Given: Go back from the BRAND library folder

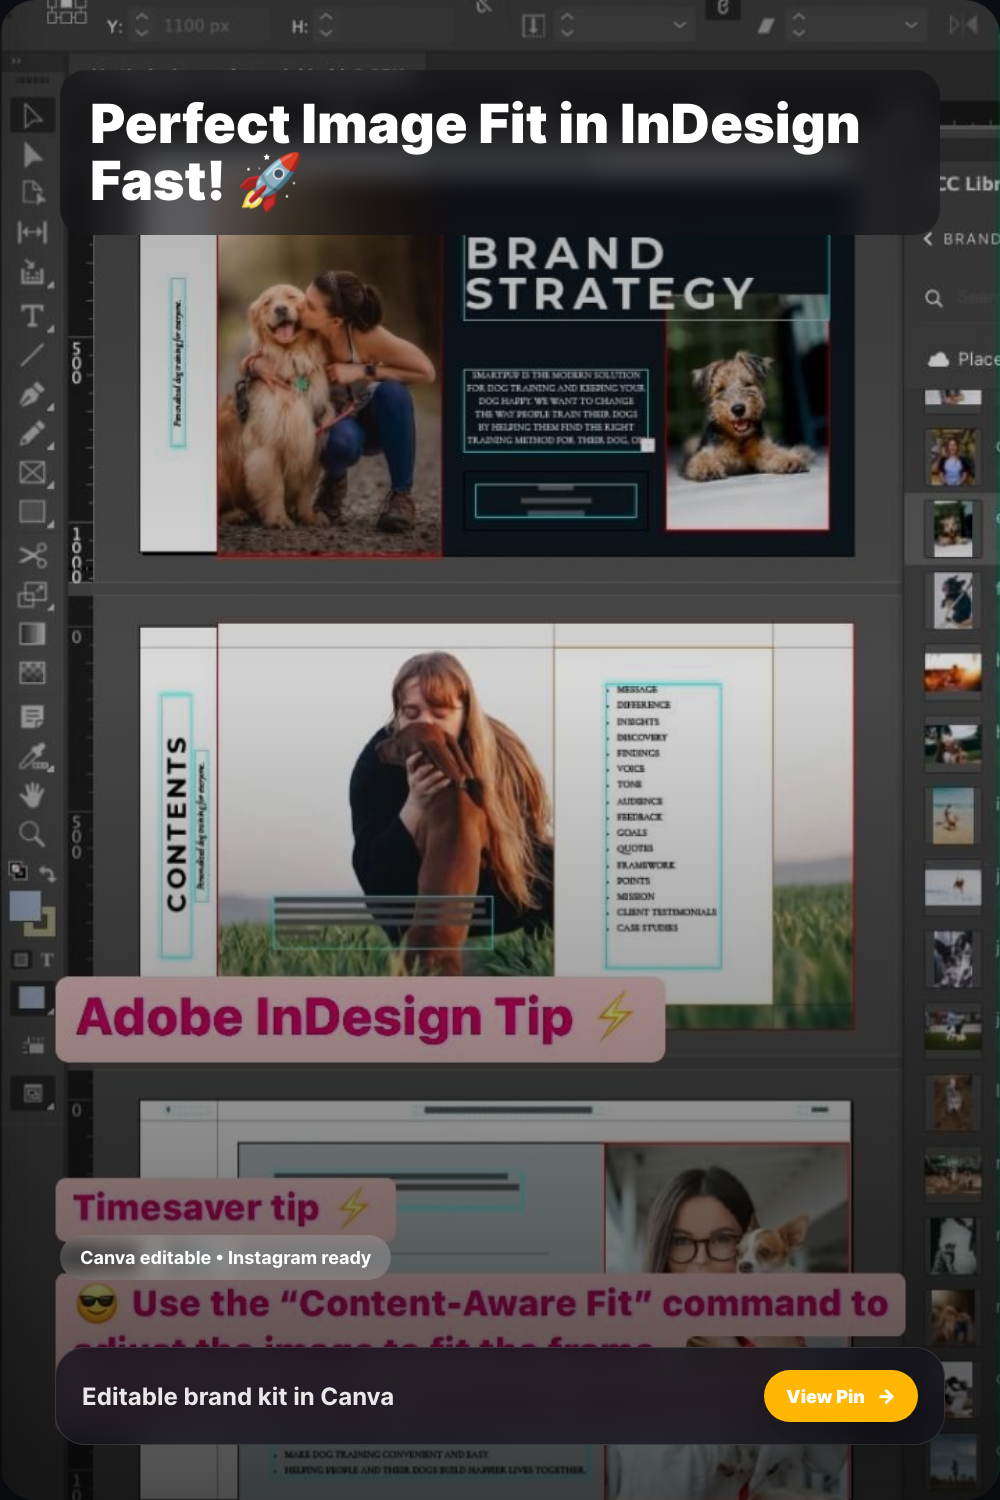Looking at the screenshot, I should (928, 239).
